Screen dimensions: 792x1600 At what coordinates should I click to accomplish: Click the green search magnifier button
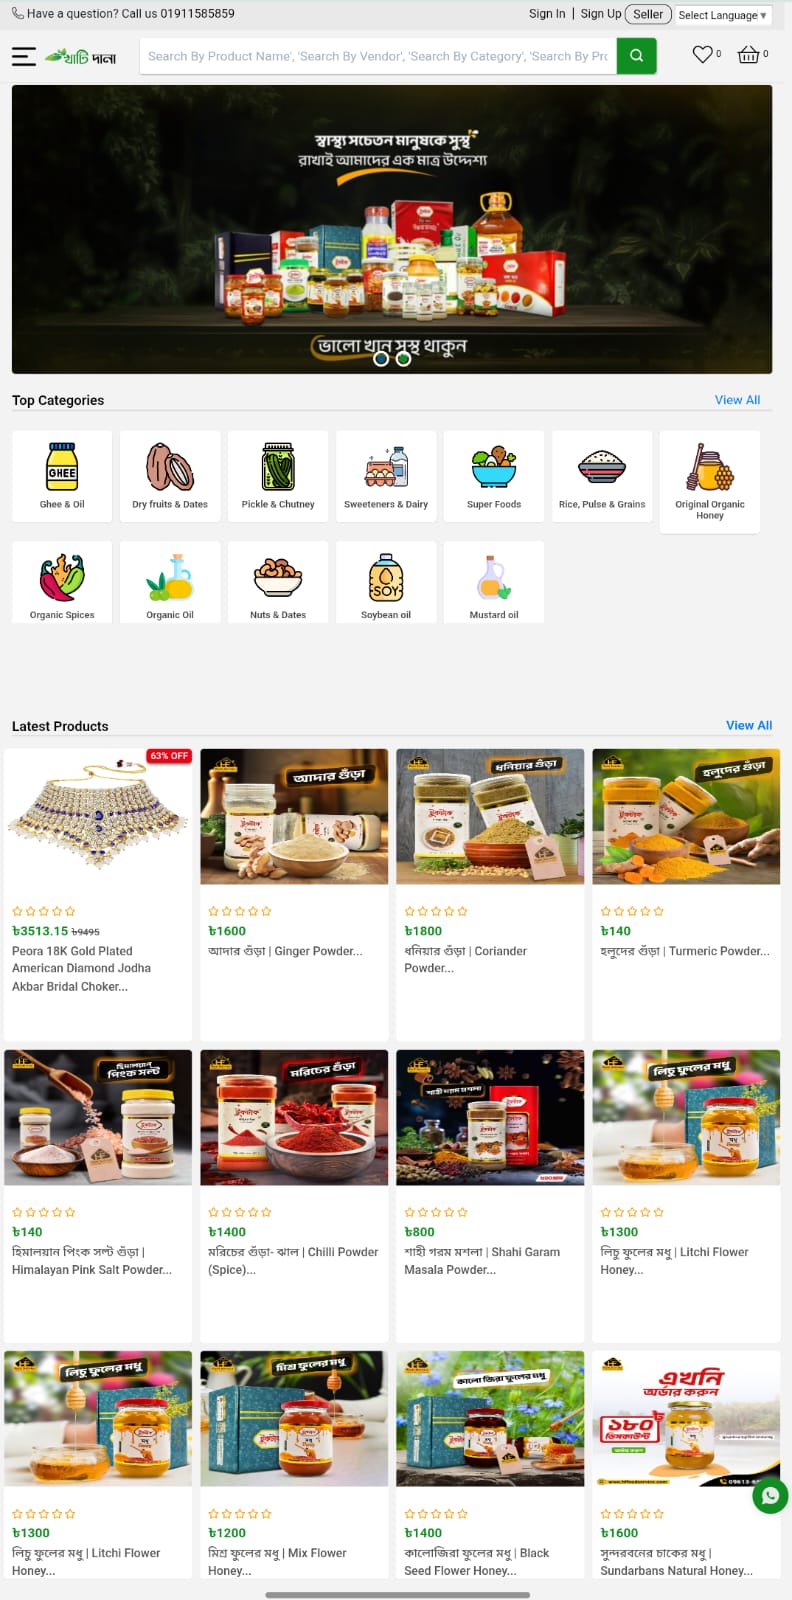tap(637, 56)
